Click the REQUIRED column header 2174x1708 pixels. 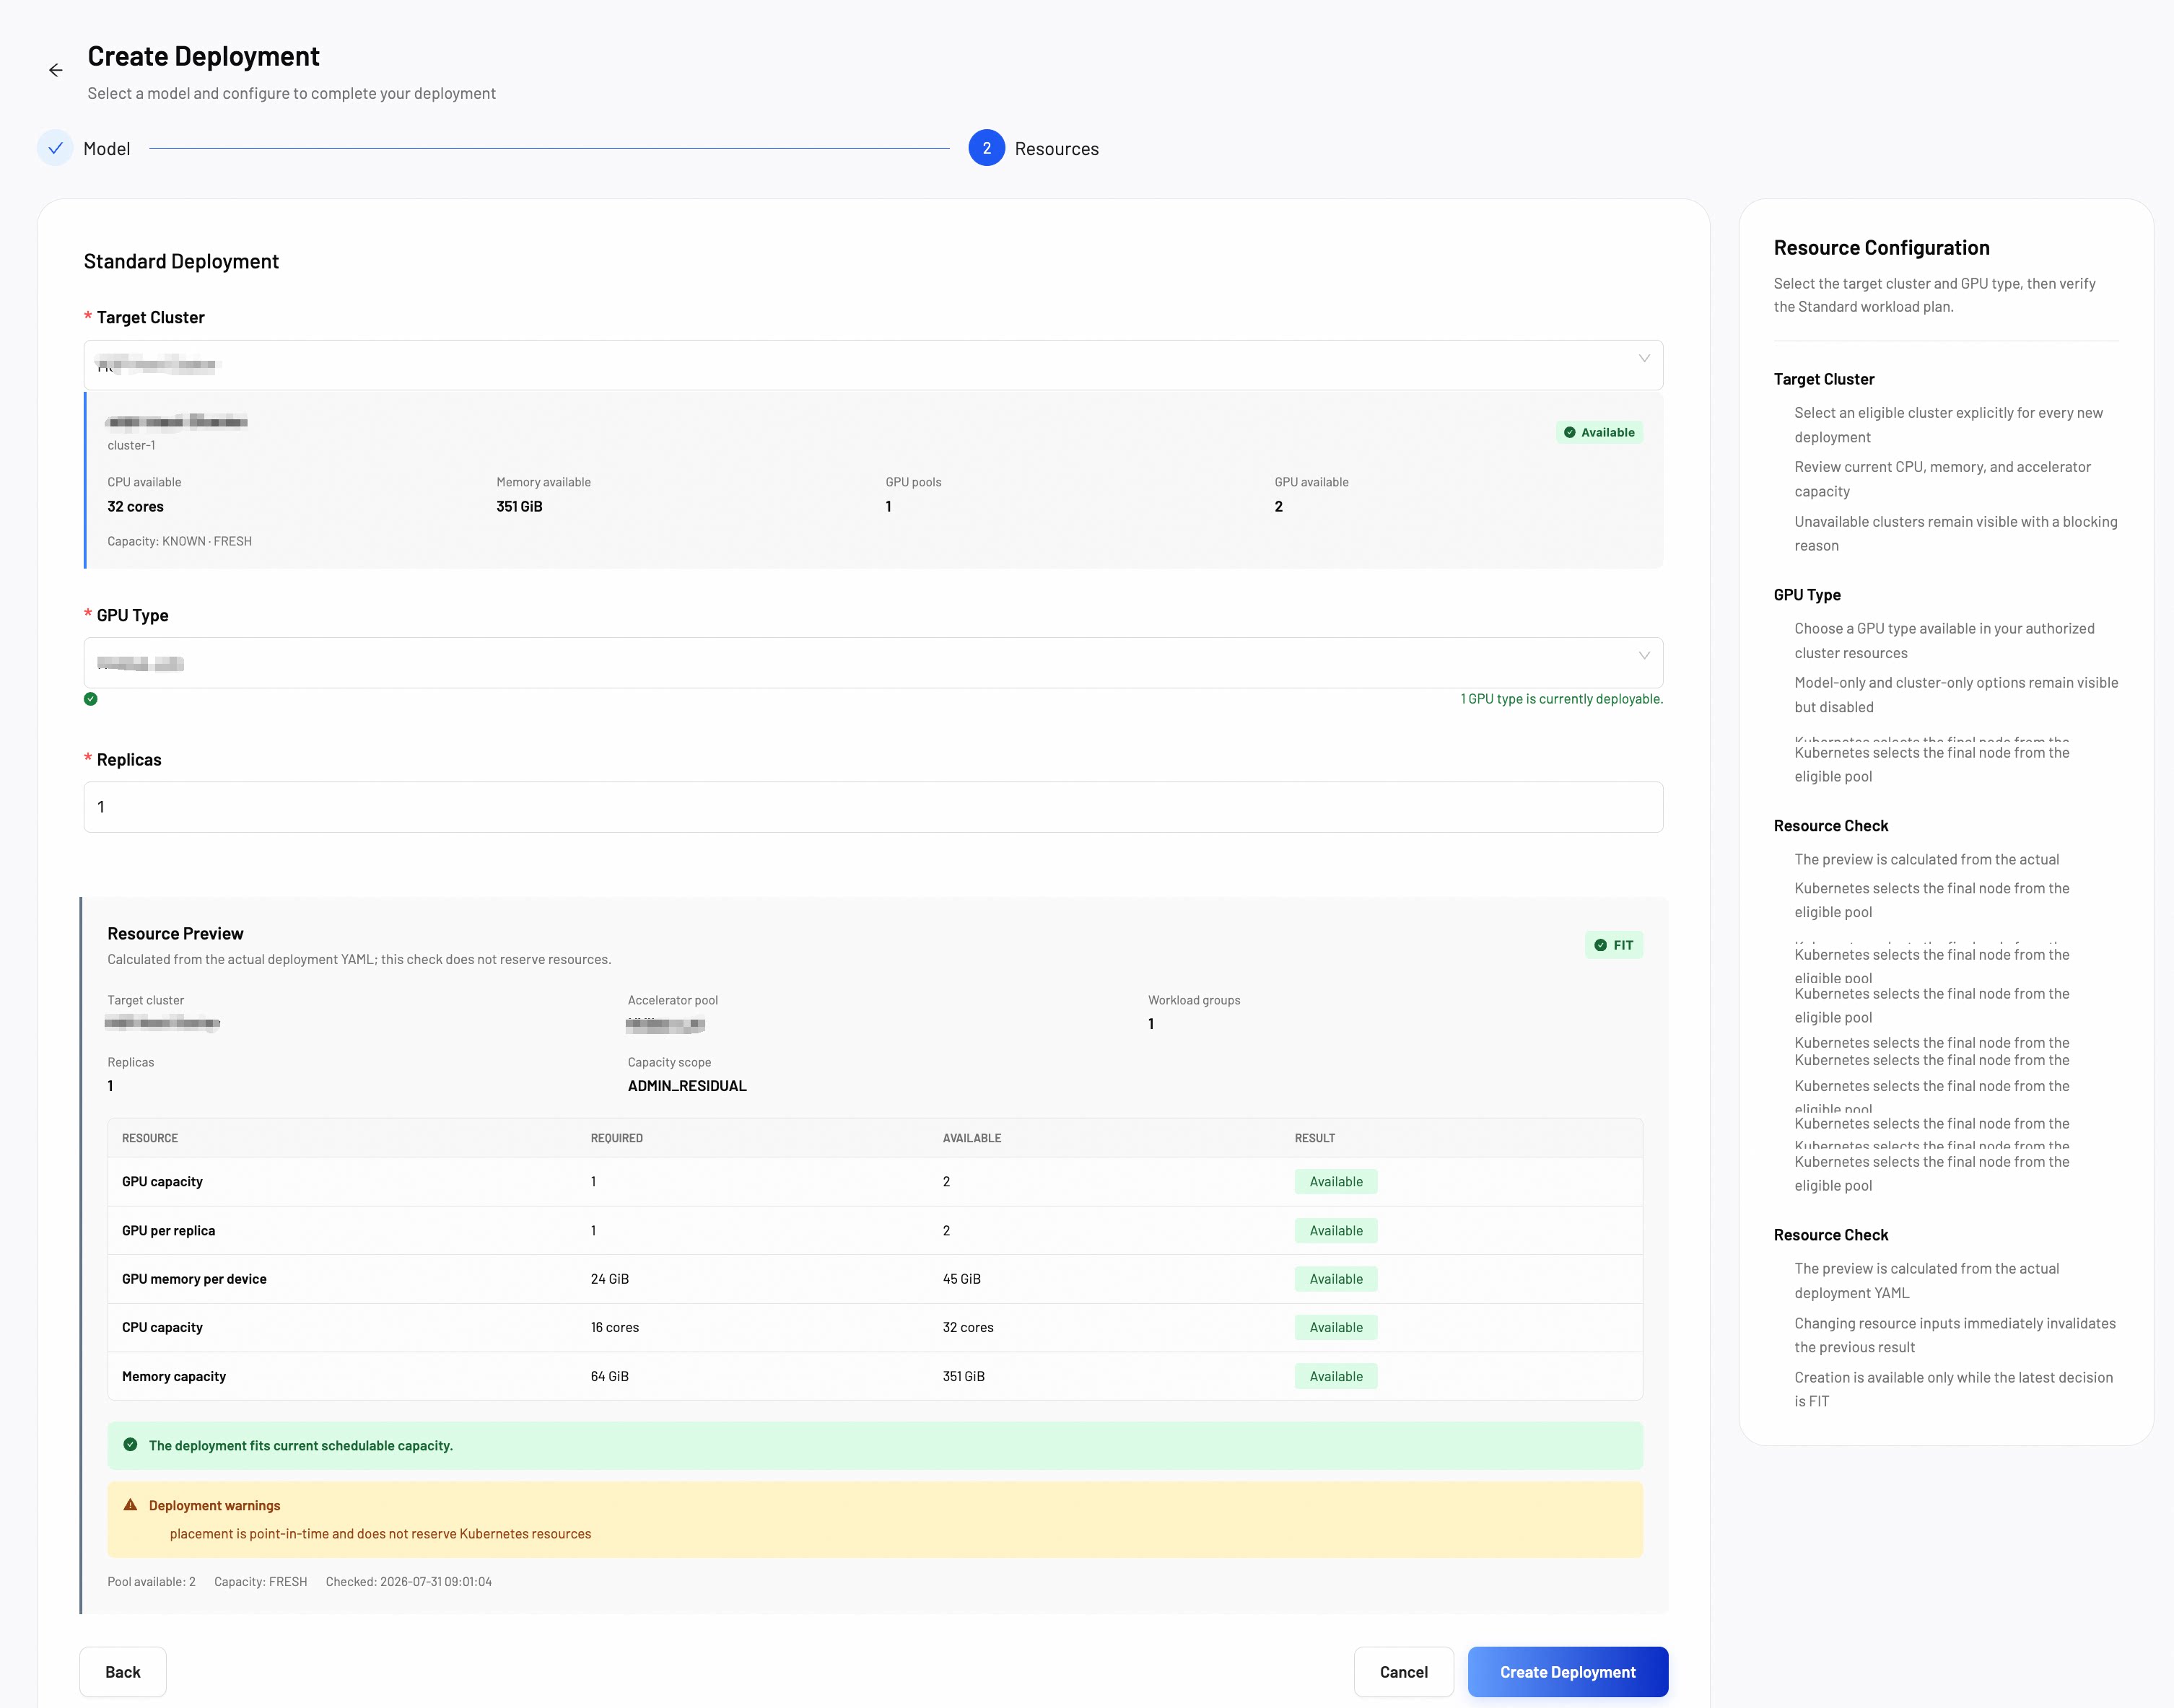617,1138
